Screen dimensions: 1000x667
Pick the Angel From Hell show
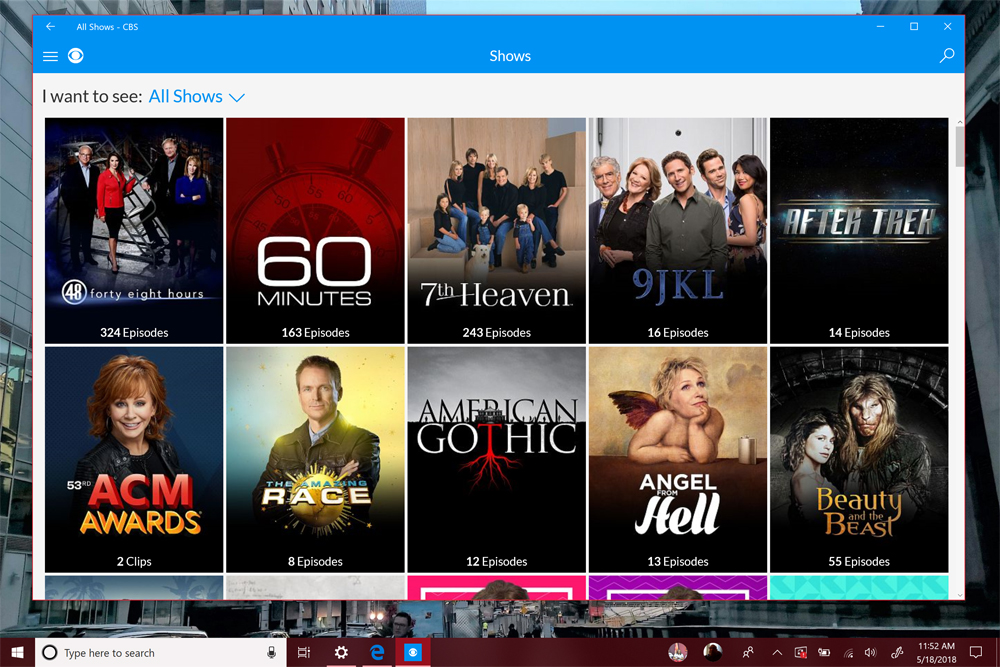pos(677,460)
